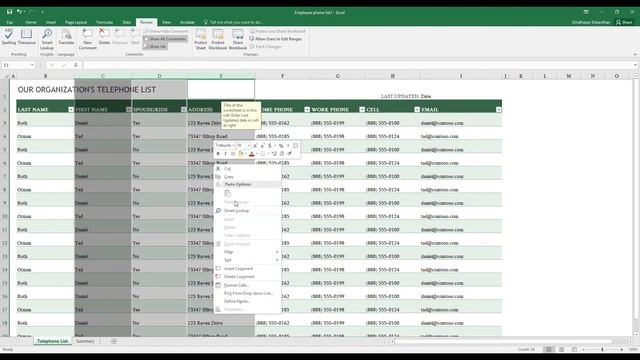Open the LAST NAME filter dropdown
Image resolution: width=640 pixels, height=360 pixels.
pyautogui.click(x=71, y=109)
